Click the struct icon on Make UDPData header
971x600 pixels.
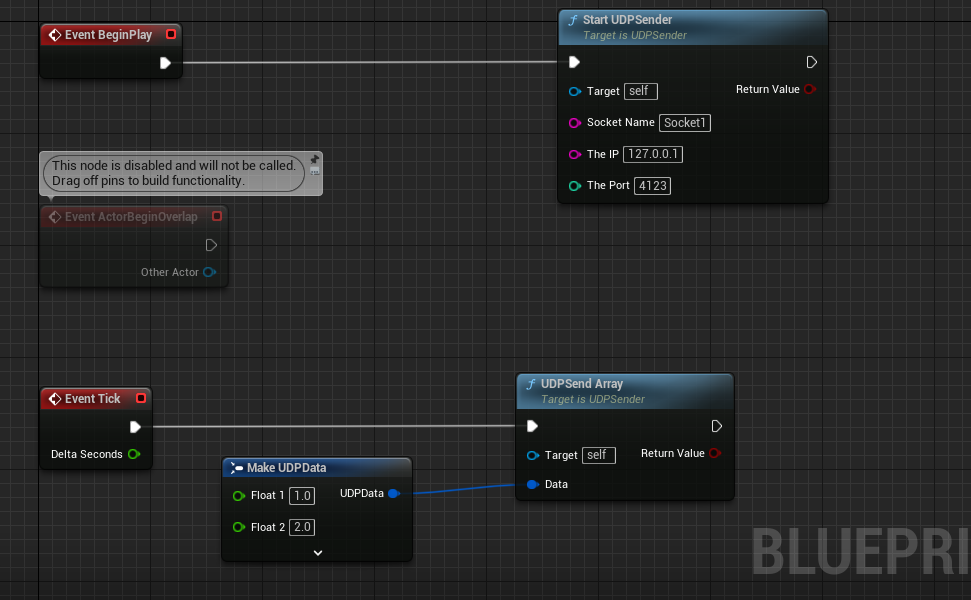[236, 467]
